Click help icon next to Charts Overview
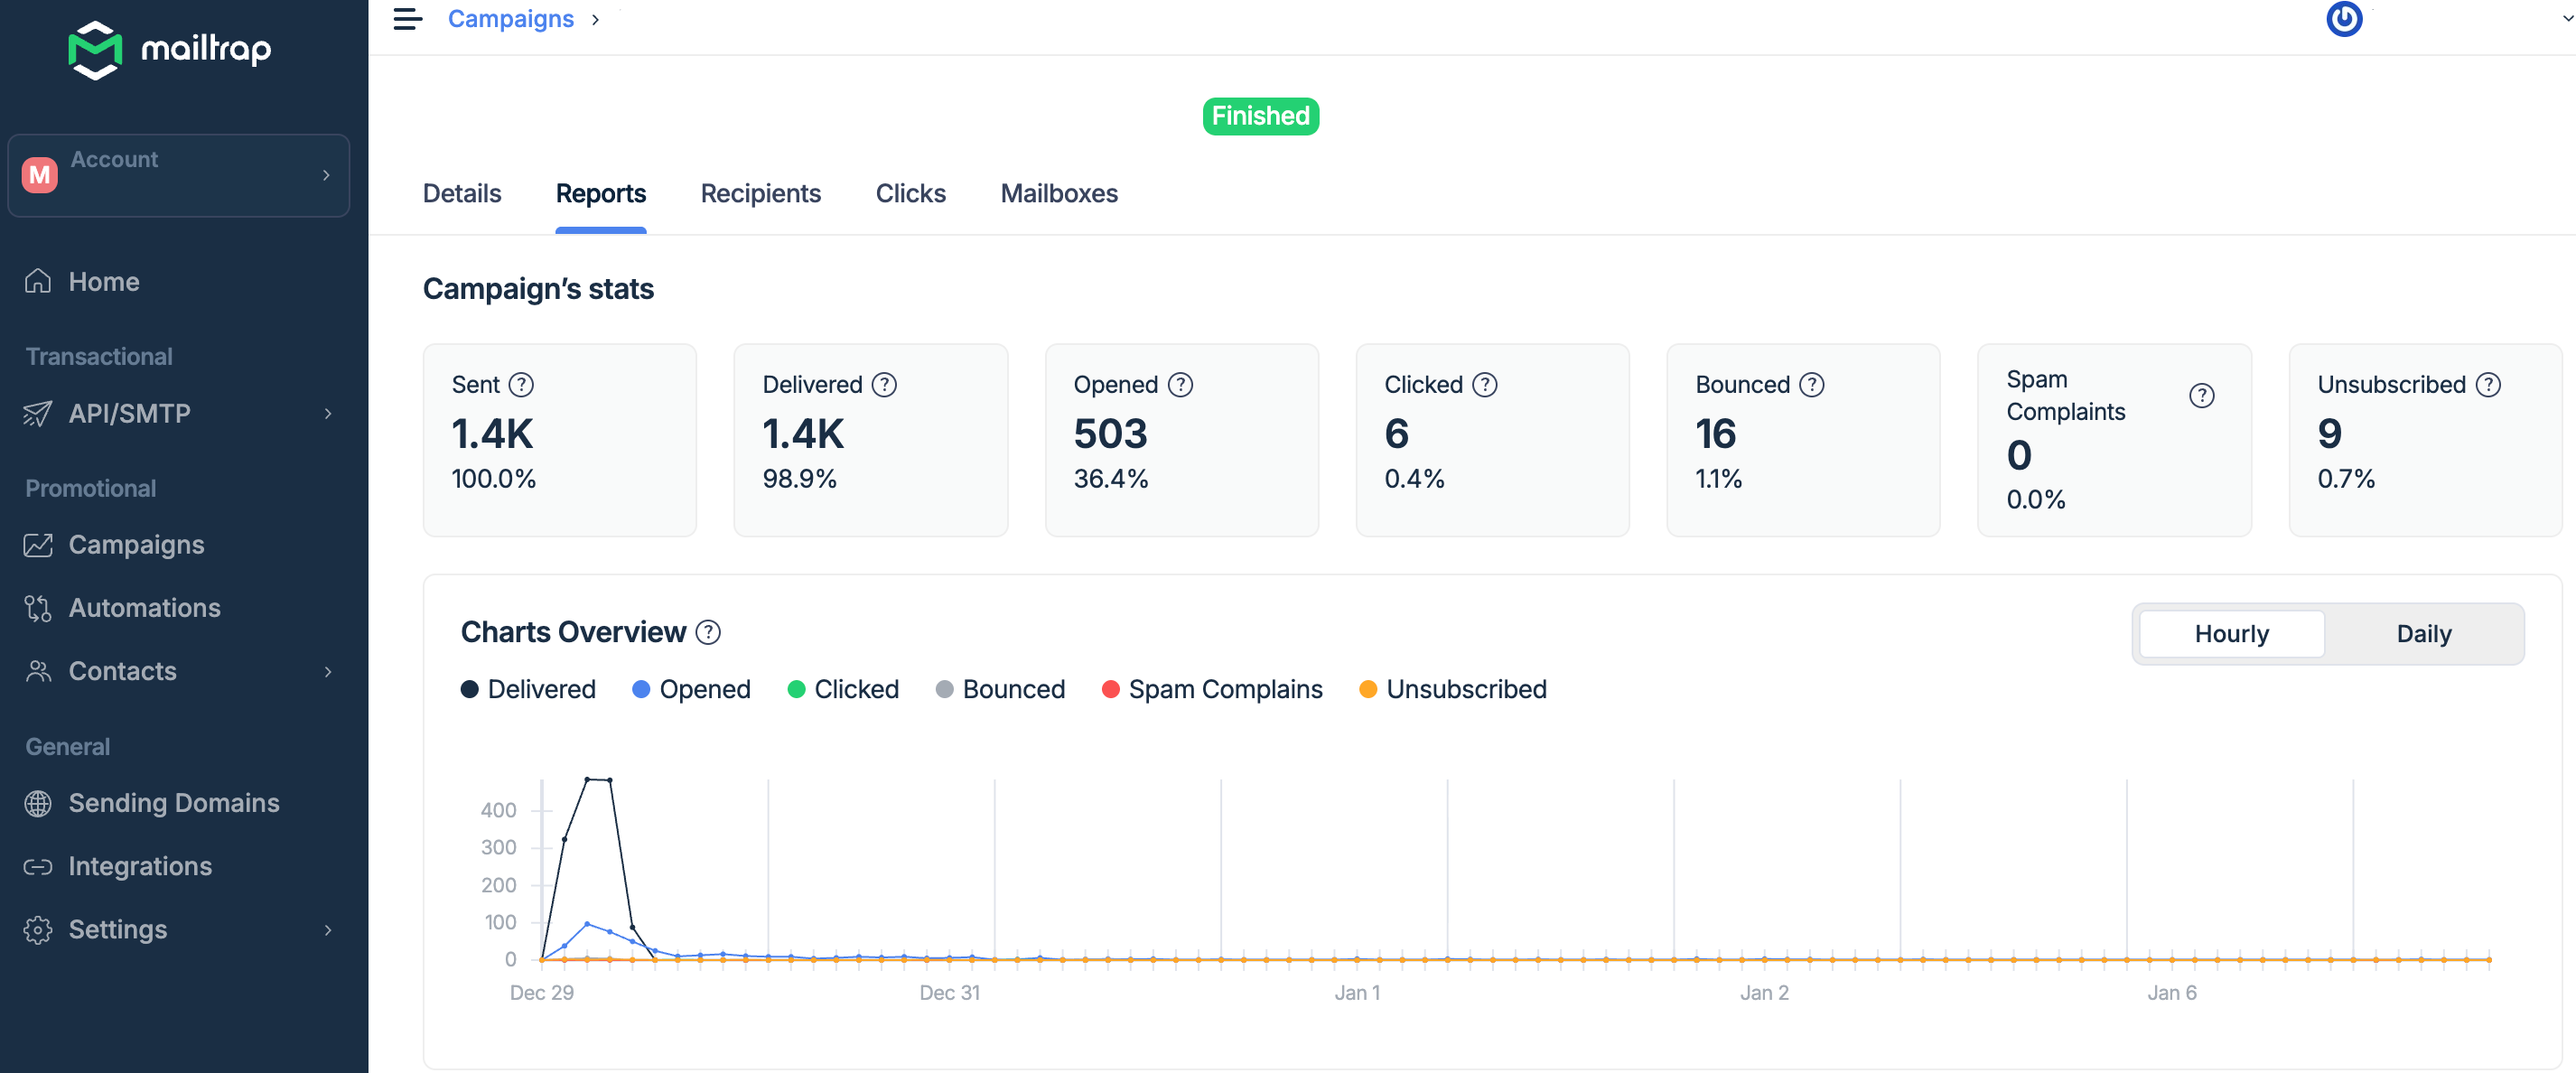Viewport: 2576px width, 1073px height. point(708,632)
